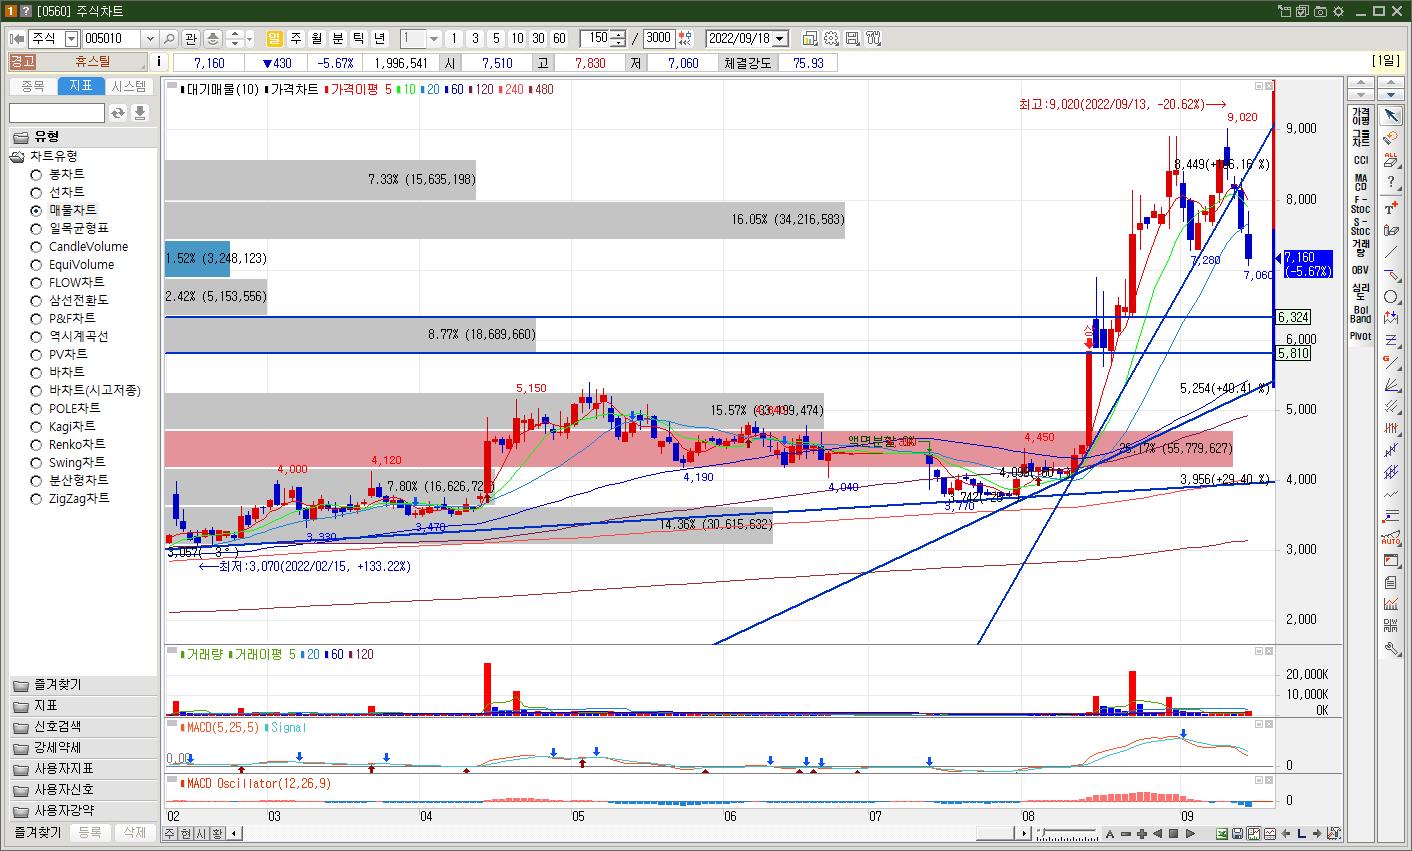
Task: Select the 월 monthly period button
Action: pyautogui.click(x=317, y=39)
